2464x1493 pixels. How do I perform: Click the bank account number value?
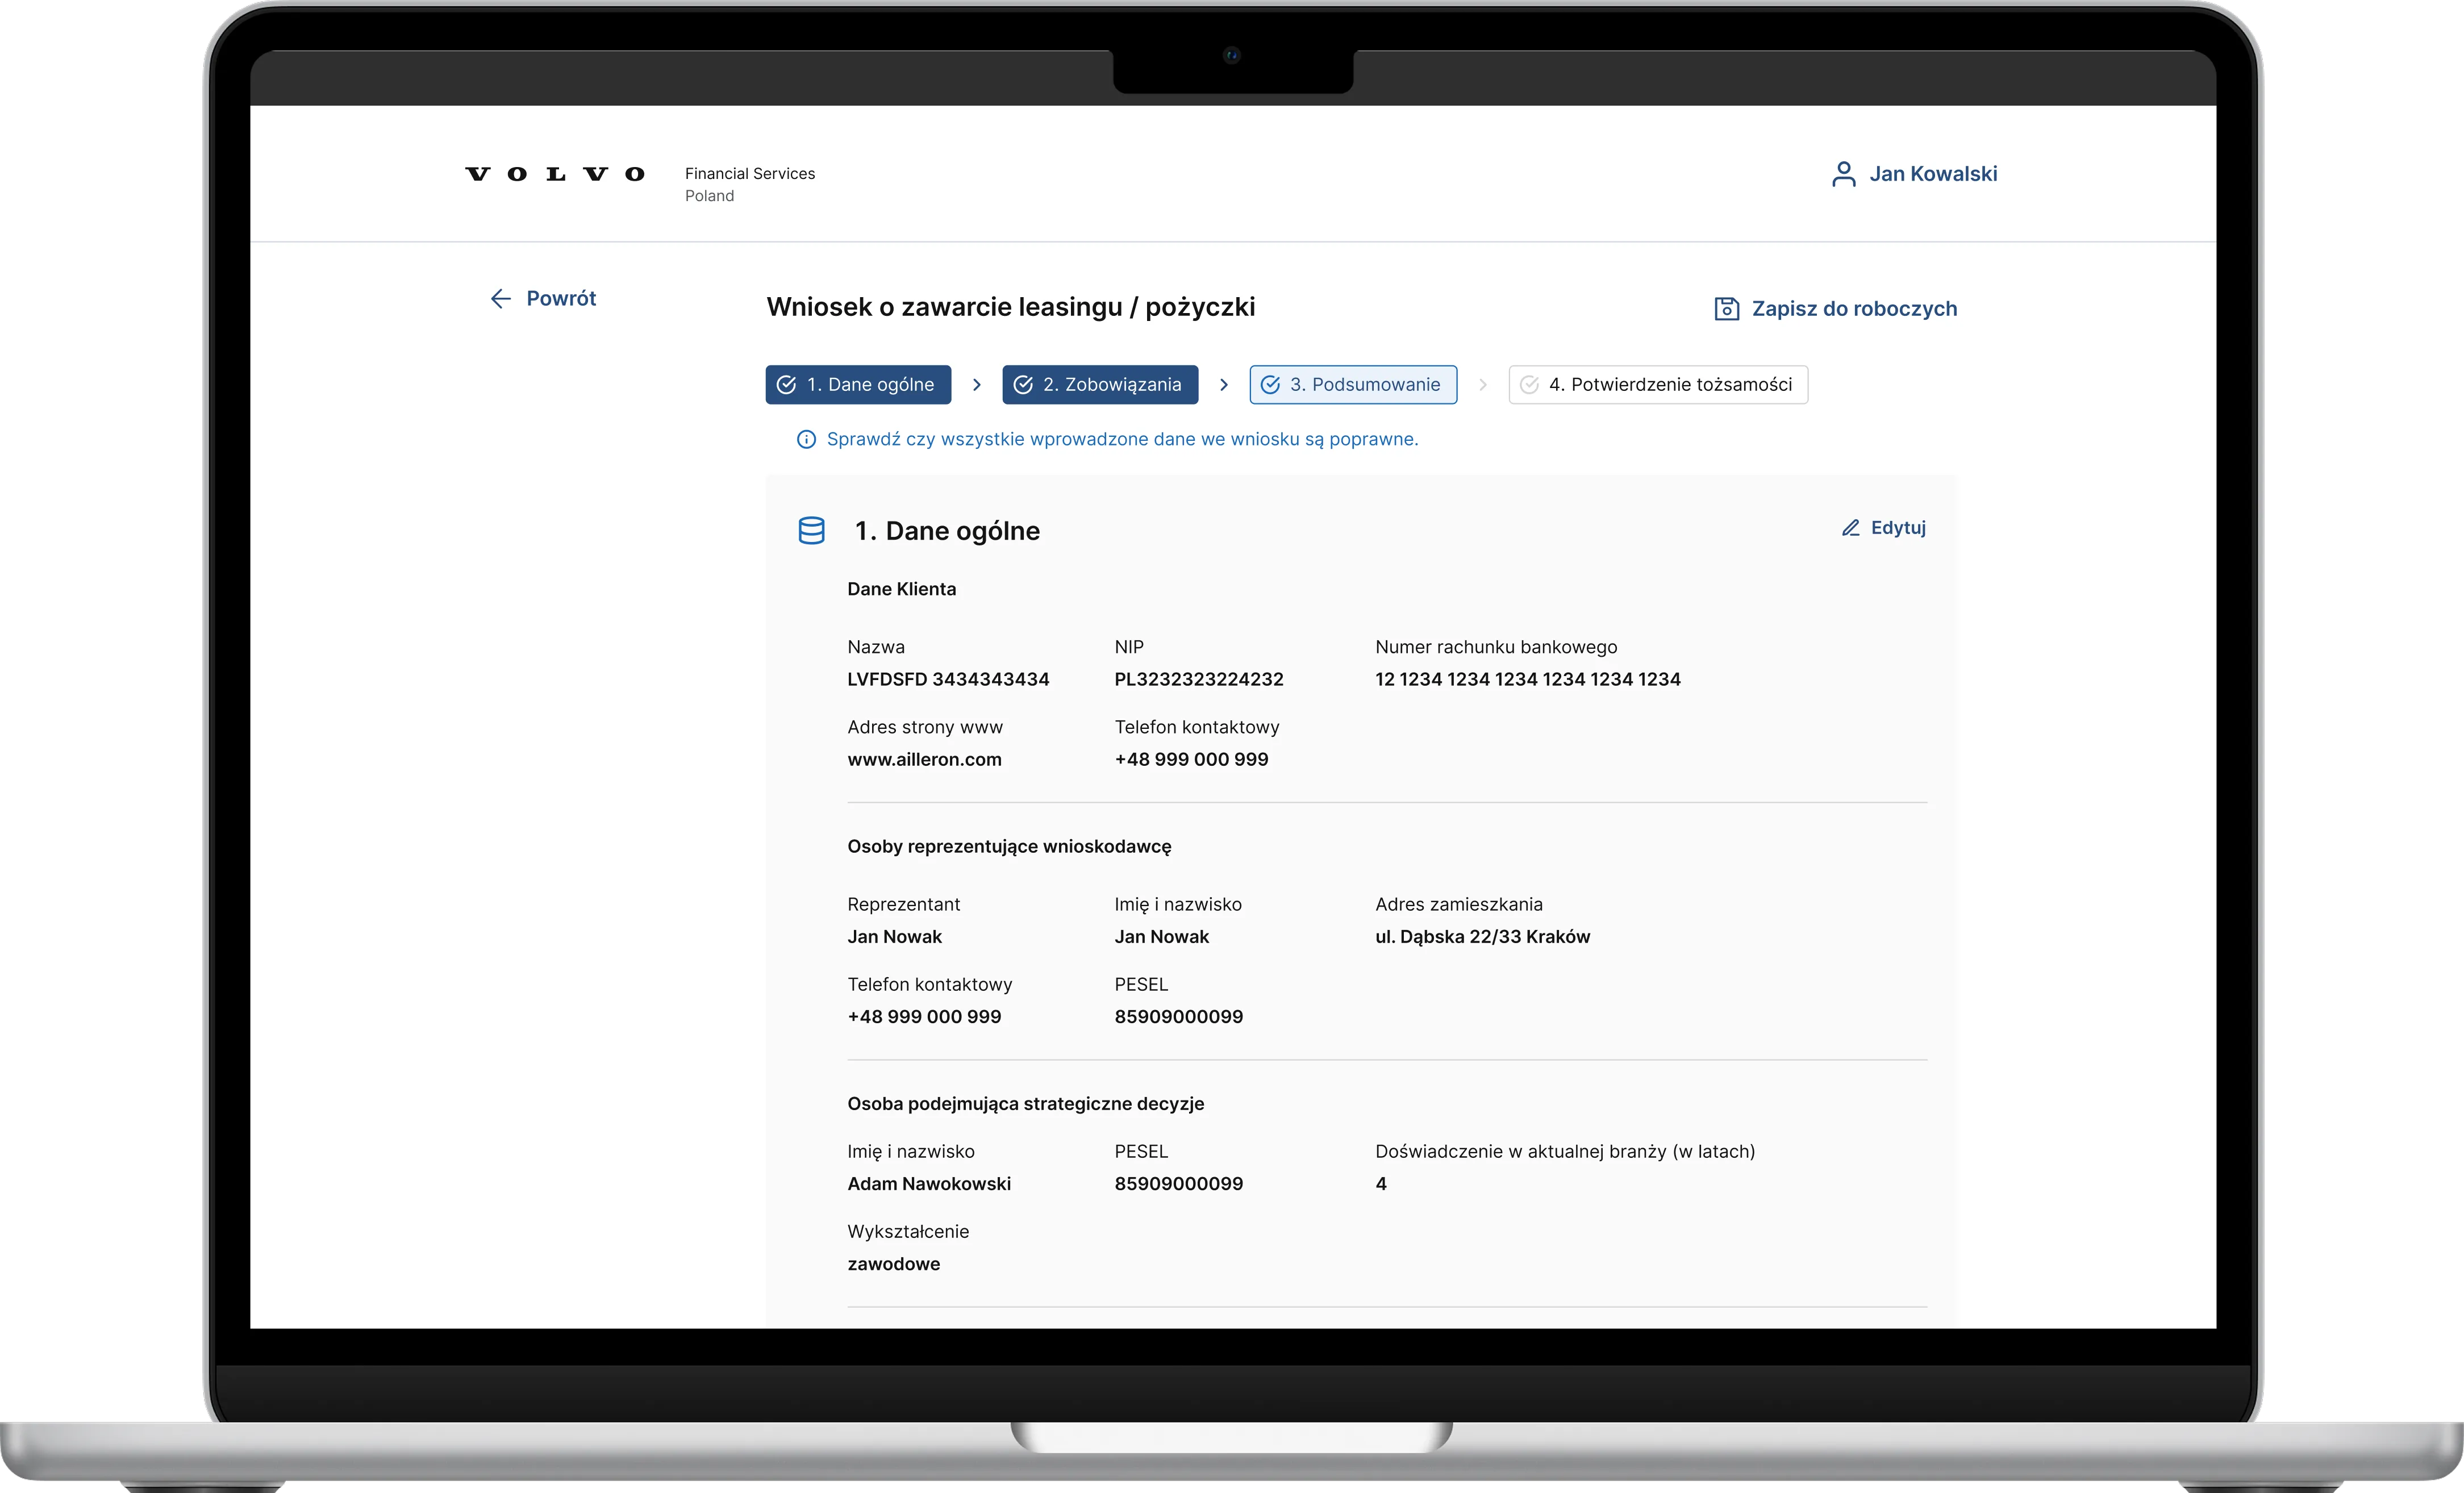pos(1528,679)
